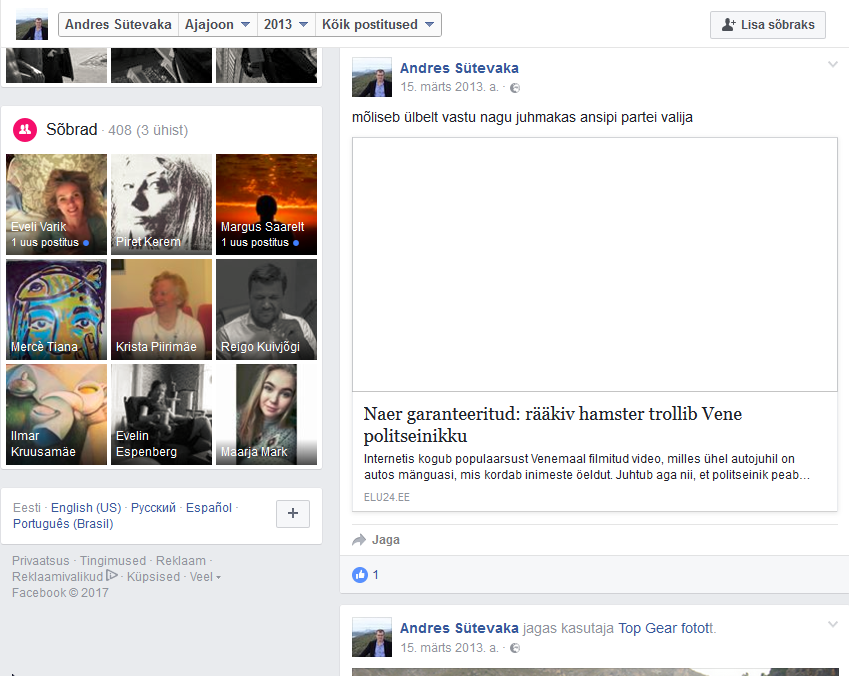The width and height of the screenshot is (849, 676).
Task: Click author avatar on Top Gear post
Action: (x=372, y=638)
